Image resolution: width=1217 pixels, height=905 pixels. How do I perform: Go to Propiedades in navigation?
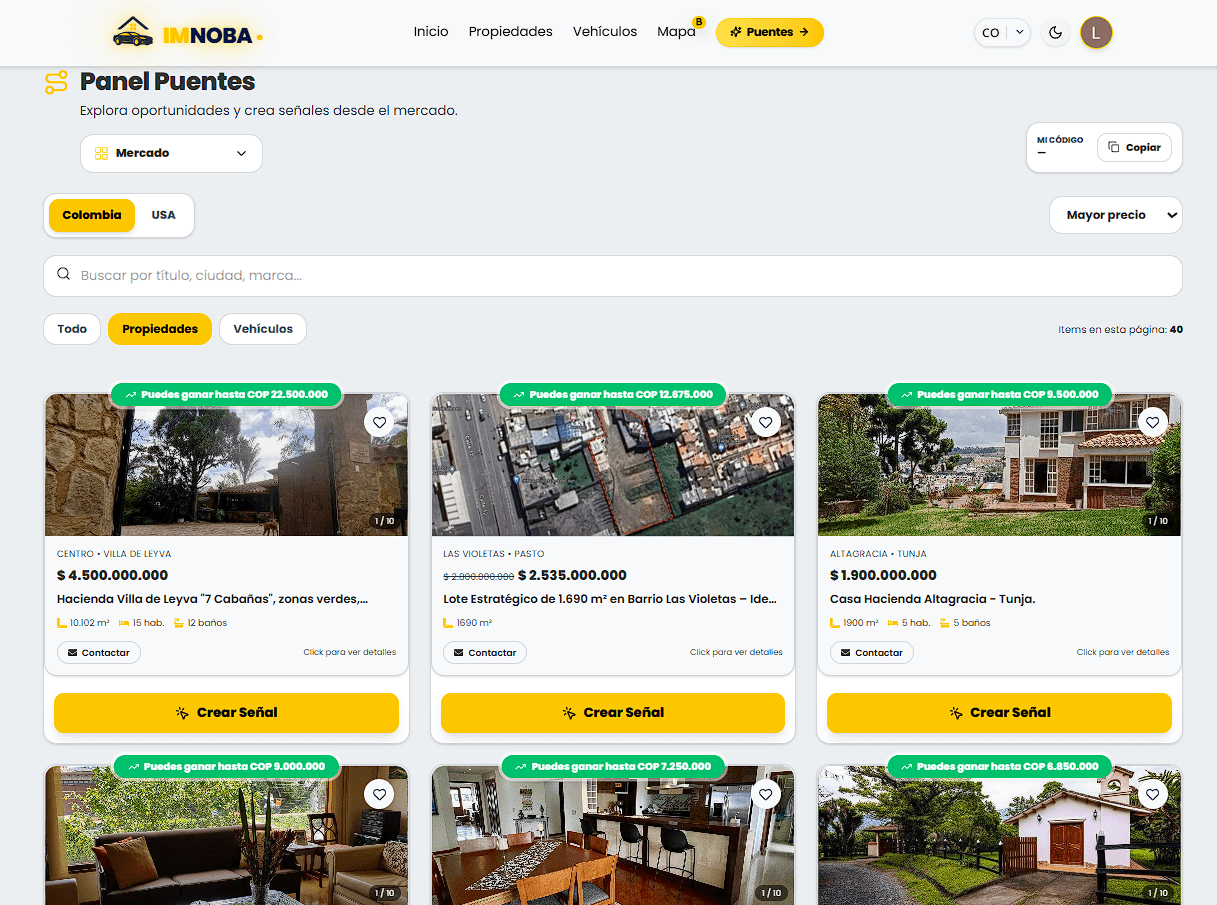pyautogui.click(x=510, y=32)
